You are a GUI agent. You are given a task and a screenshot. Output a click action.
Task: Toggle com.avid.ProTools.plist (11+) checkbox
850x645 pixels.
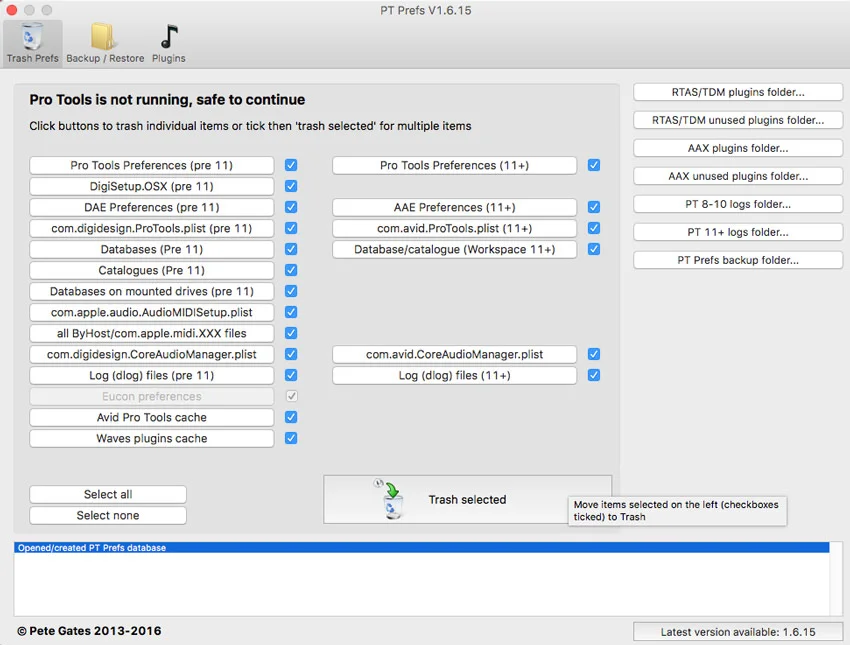coord(594,228)
